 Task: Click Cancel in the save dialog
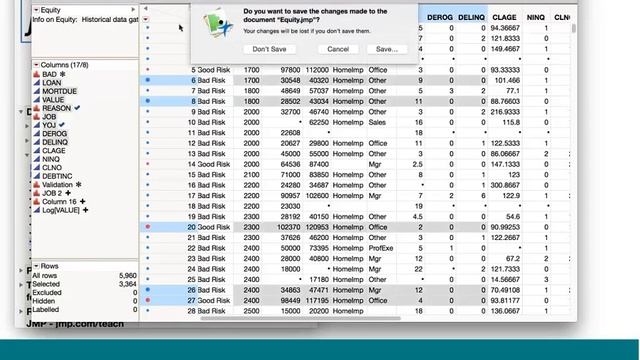click(338, 49)
